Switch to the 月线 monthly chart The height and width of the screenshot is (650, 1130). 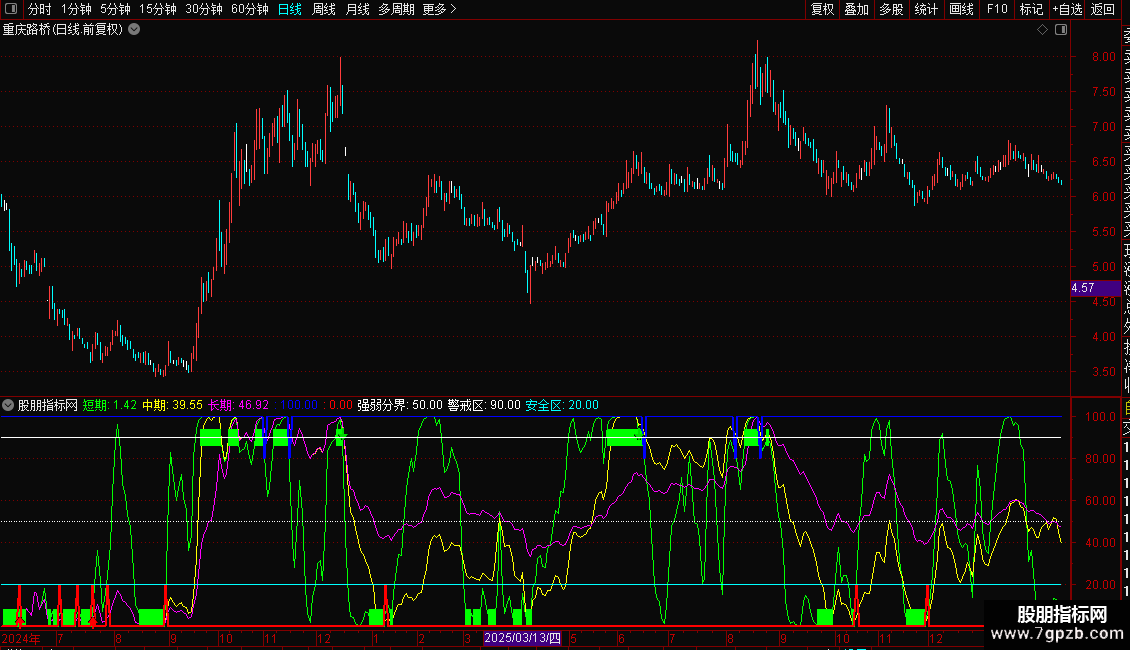(x=357, y=9)
